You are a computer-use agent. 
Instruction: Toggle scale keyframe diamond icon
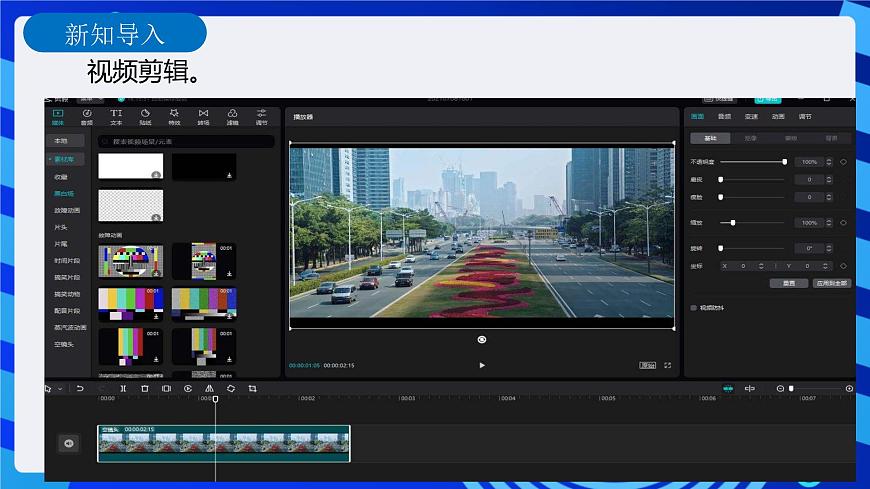click(x=843, y=223)
